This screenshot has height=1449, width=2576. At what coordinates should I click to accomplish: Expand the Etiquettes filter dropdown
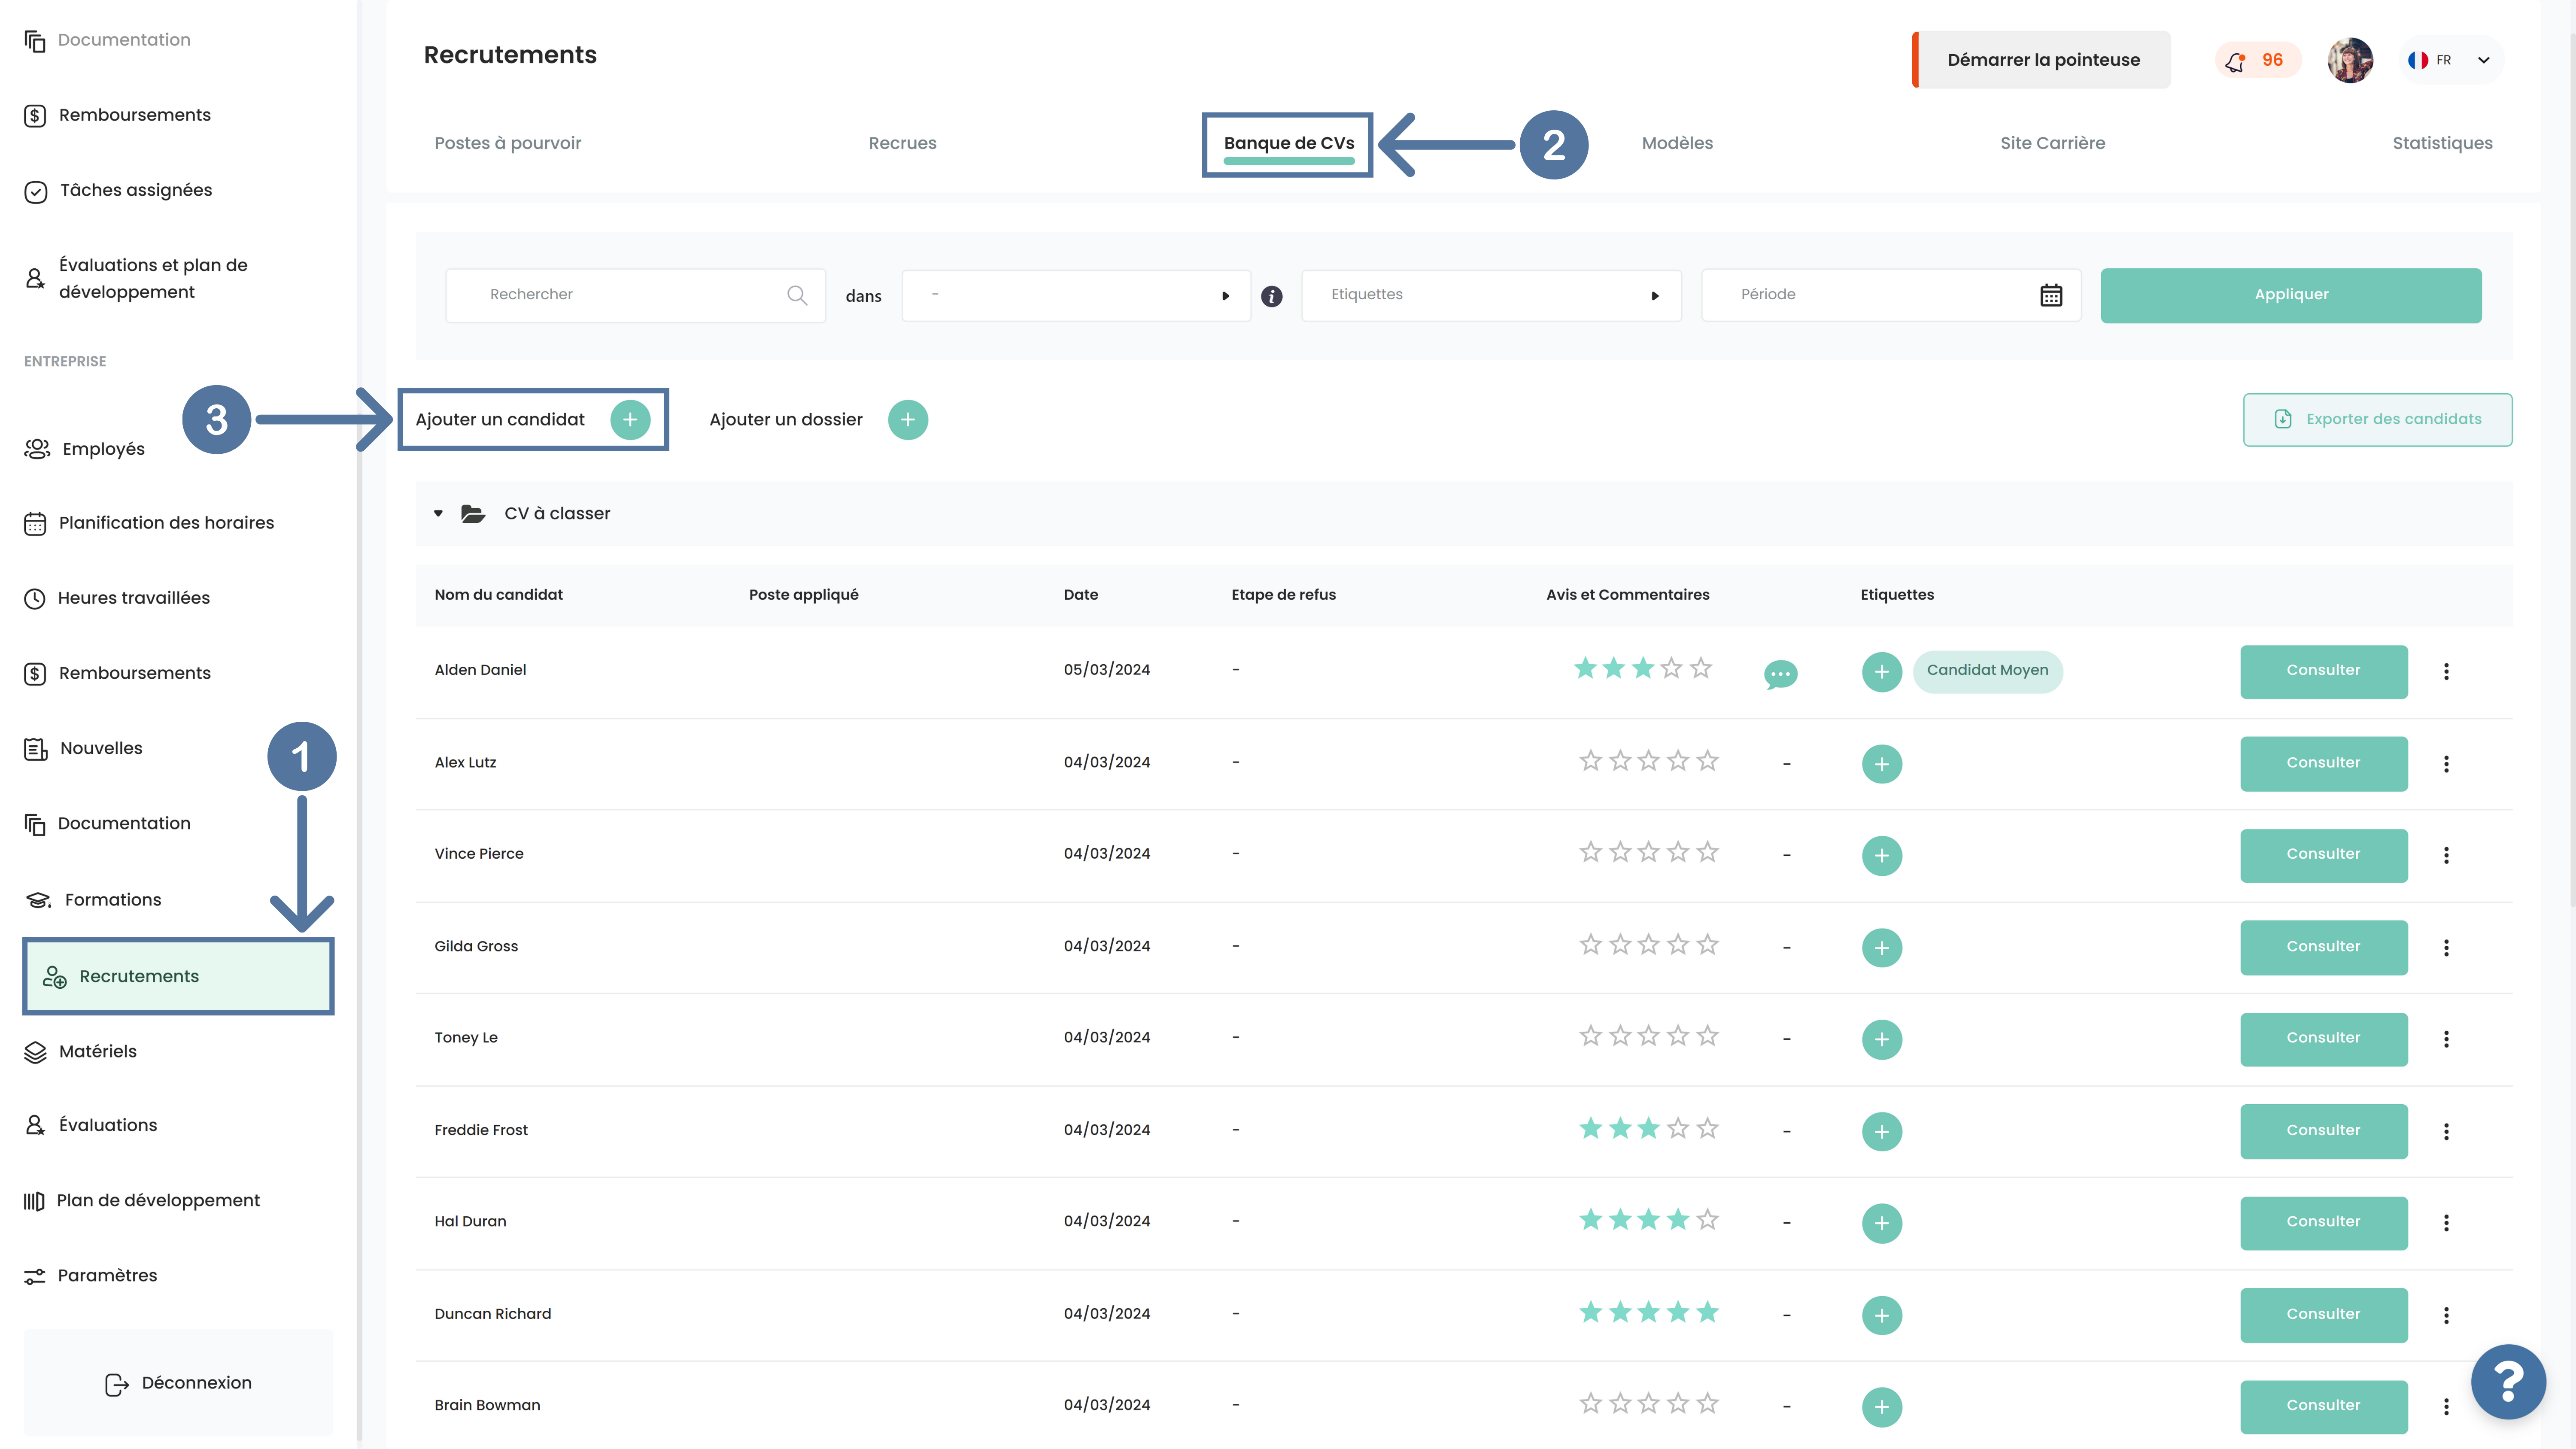1491,295
